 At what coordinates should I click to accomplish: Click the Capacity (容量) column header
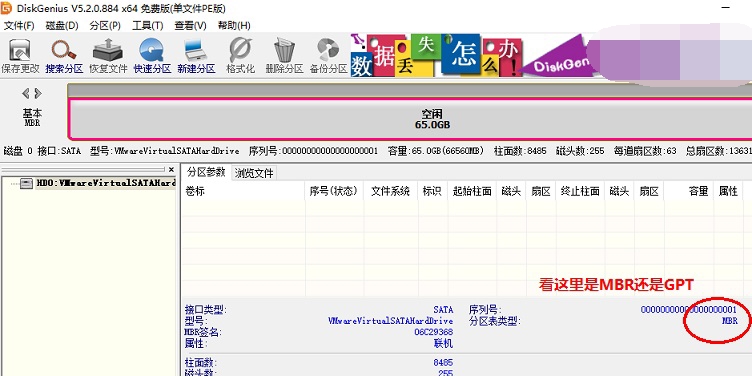689,191
